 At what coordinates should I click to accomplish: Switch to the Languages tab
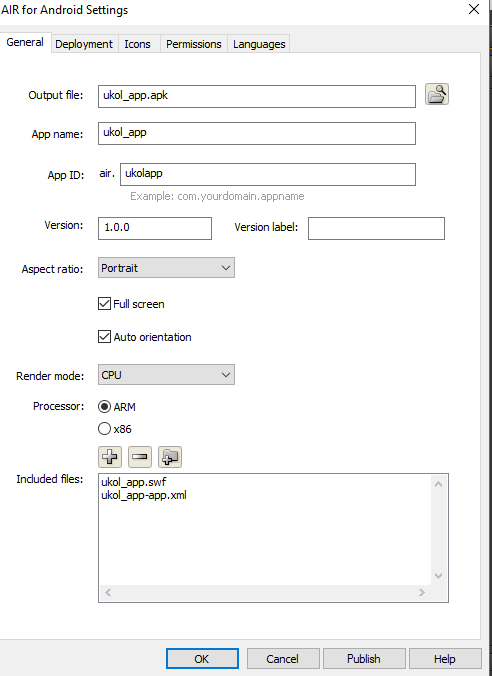[x=259, y=44]
